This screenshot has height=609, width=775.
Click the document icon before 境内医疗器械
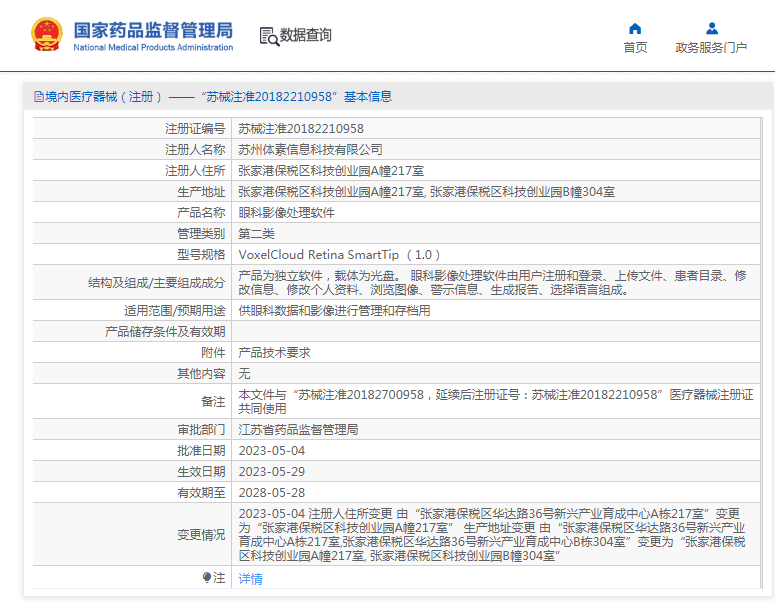point(39,96)
